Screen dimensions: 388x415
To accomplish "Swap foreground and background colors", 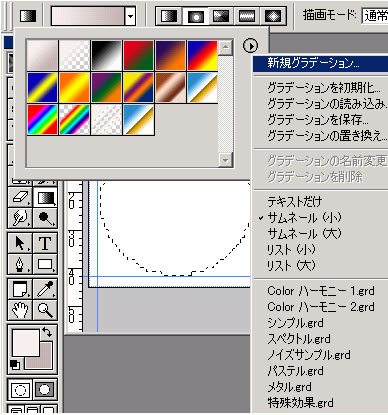I will 47,332.
